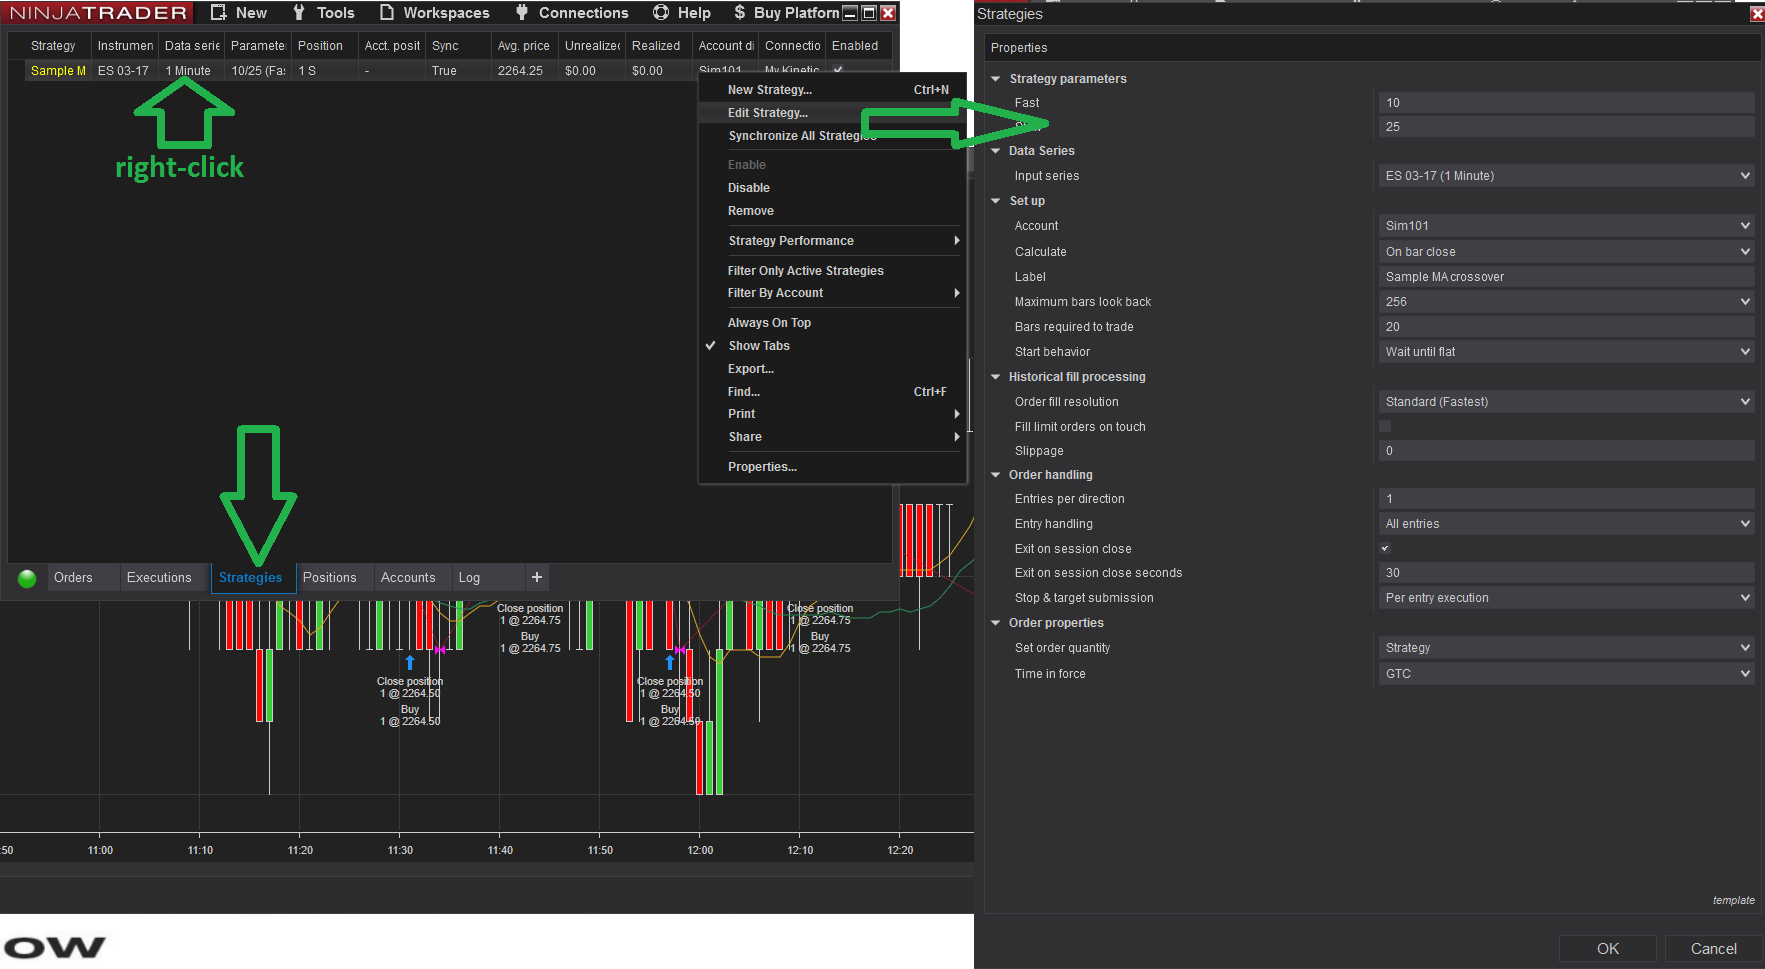Open the Account dropdown showing Sim101
Screen dimensions: 1765x969
(1566, 226)
